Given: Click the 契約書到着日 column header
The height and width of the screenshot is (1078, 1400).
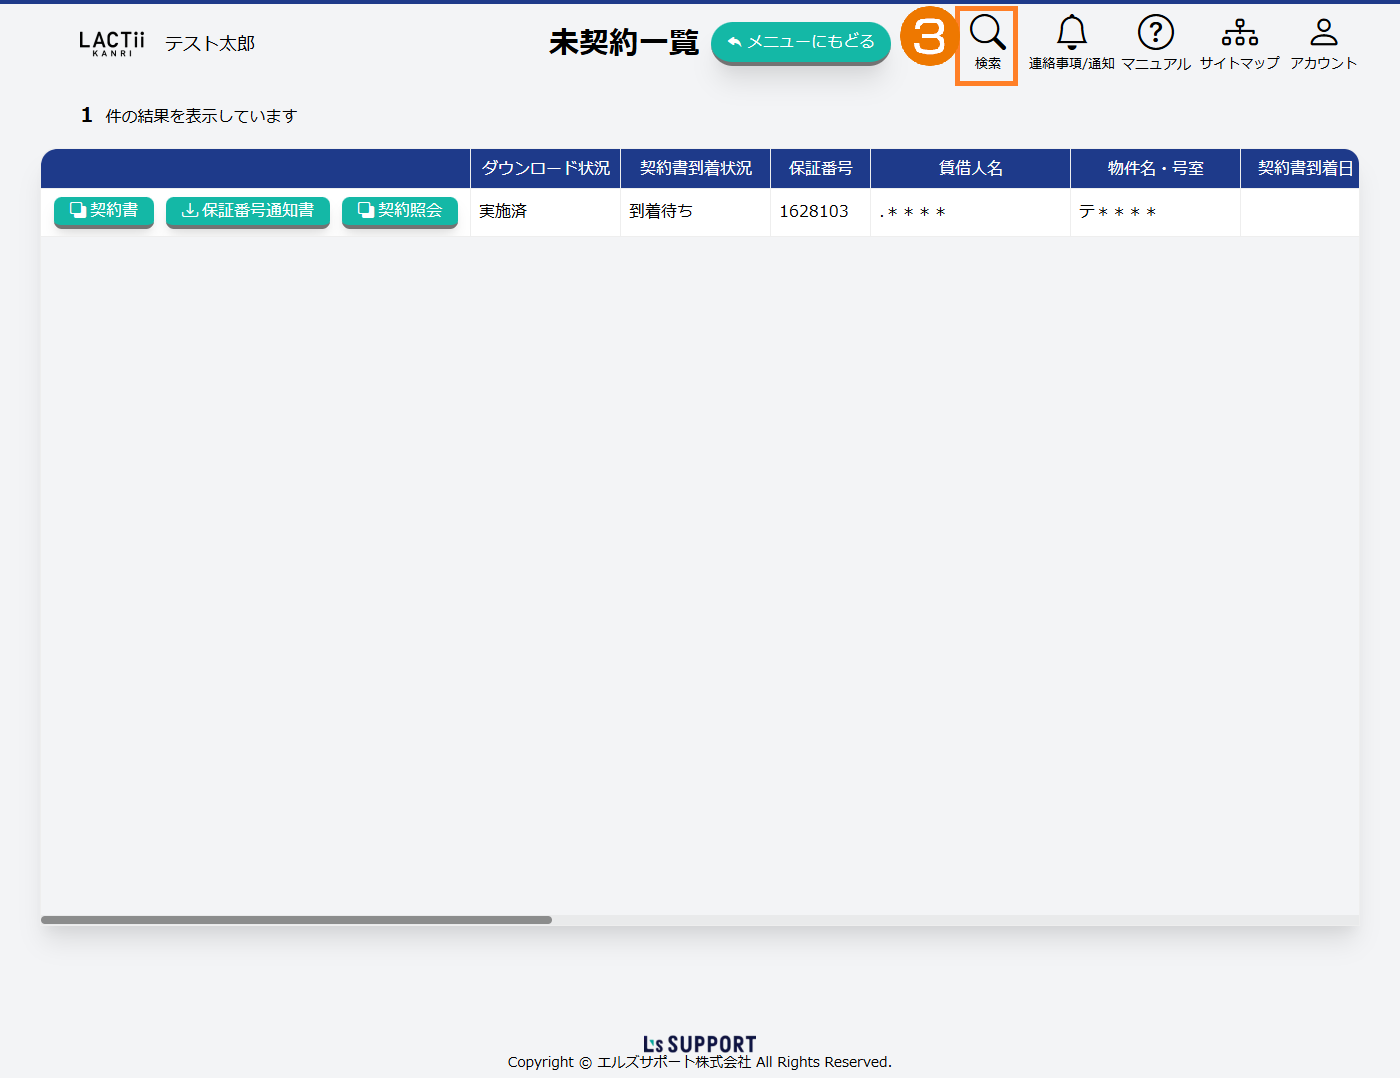Looking at the screenshot, I should click(x=1303, y=168).
